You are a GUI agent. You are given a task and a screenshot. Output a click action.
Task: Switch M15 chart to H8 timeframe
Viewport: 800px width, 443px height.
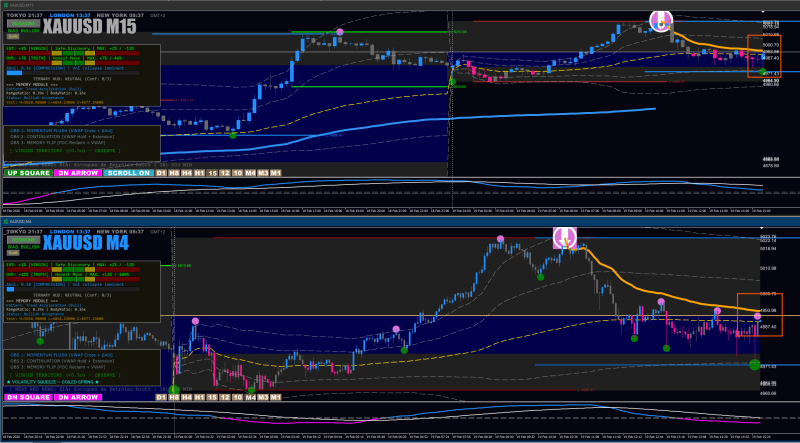tap(174, 173)
